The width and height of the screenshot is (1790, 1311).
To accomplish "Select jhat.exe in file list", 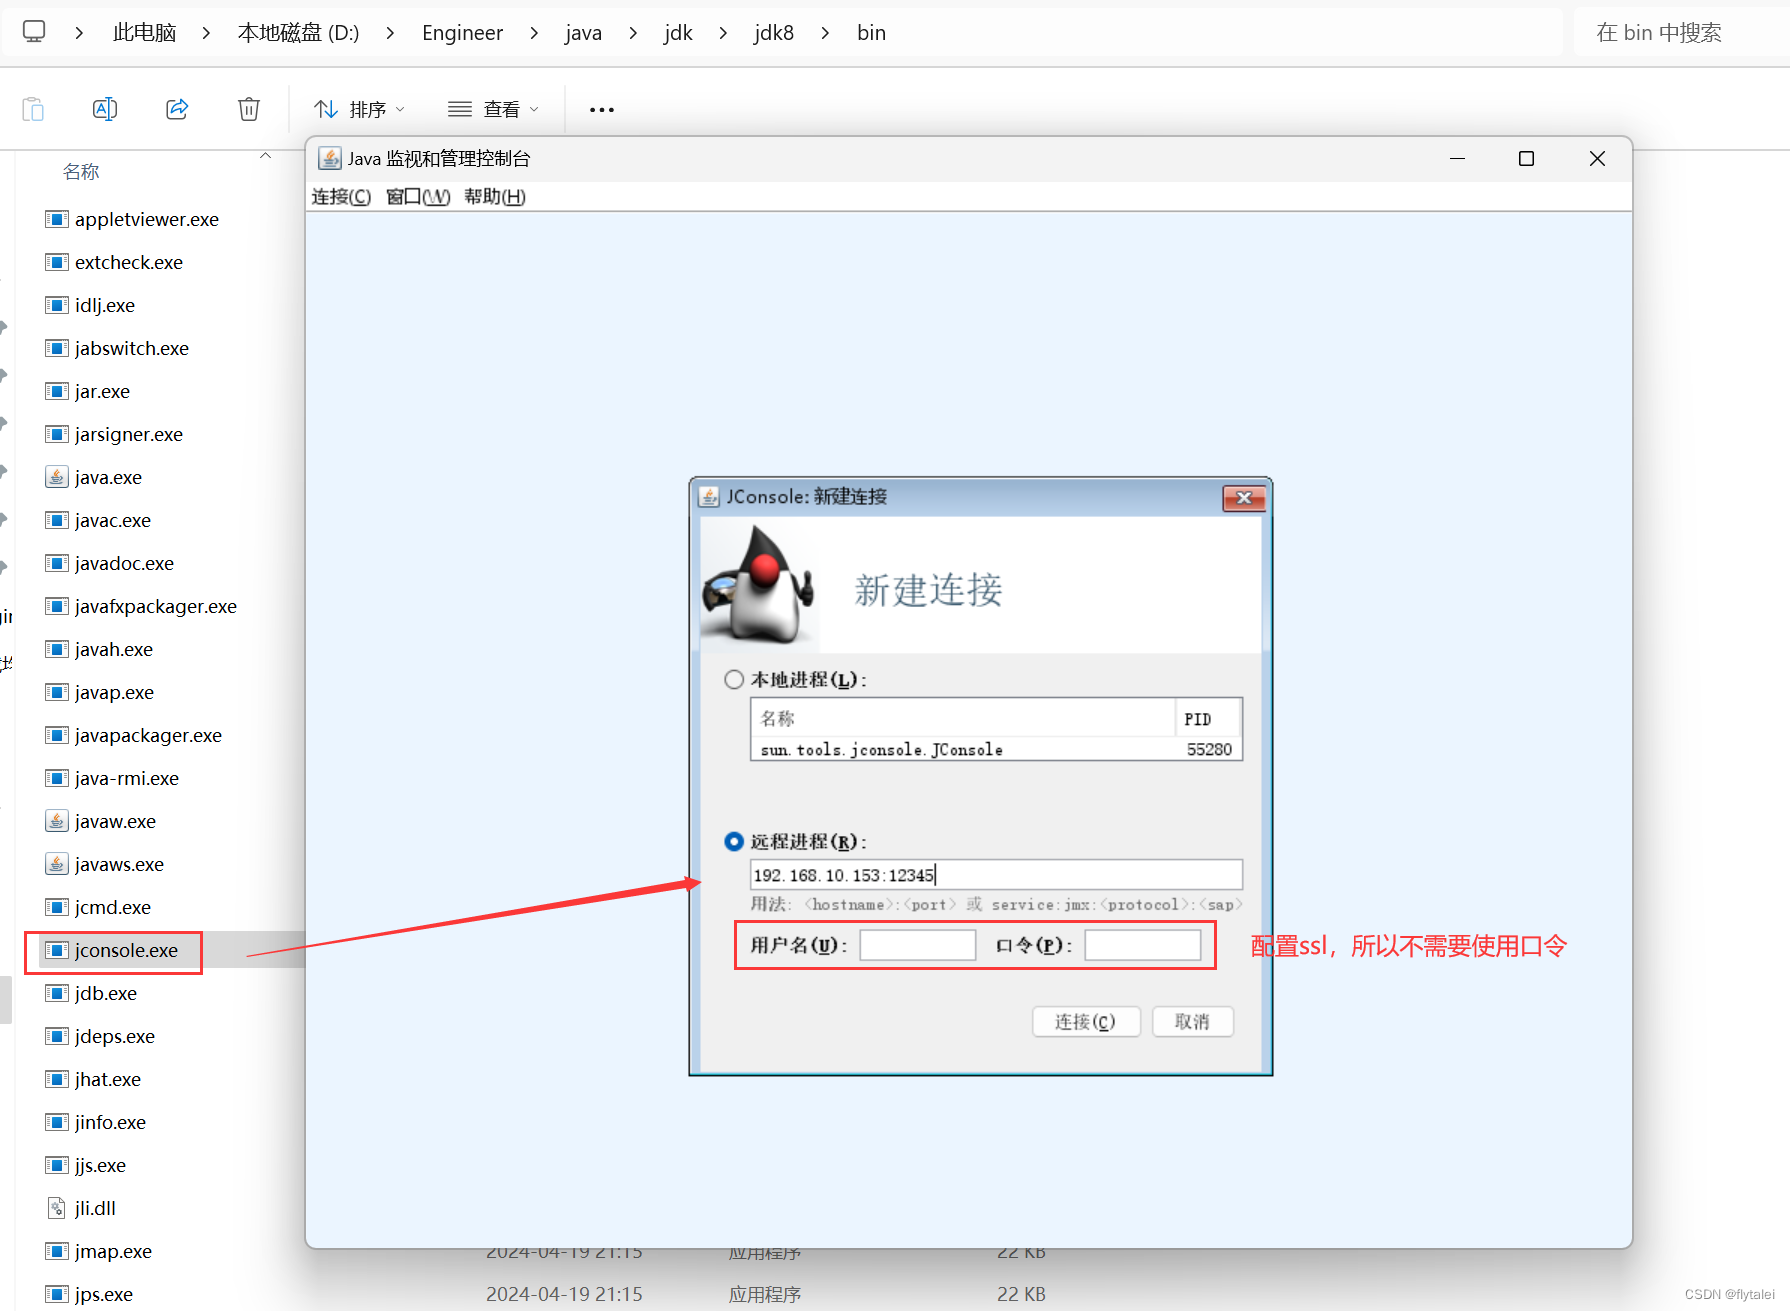I will 108,1079.
